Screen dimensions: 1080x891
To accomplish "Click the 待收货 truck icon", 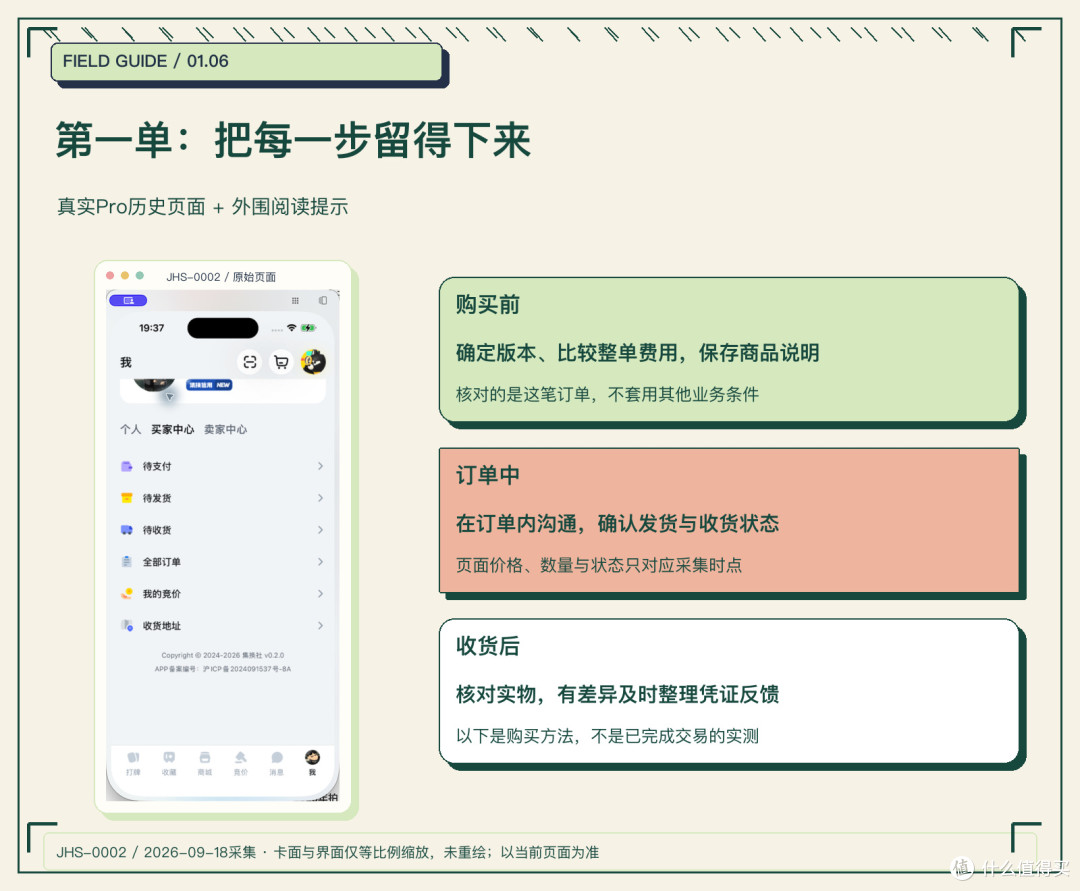I will point(127,530).
